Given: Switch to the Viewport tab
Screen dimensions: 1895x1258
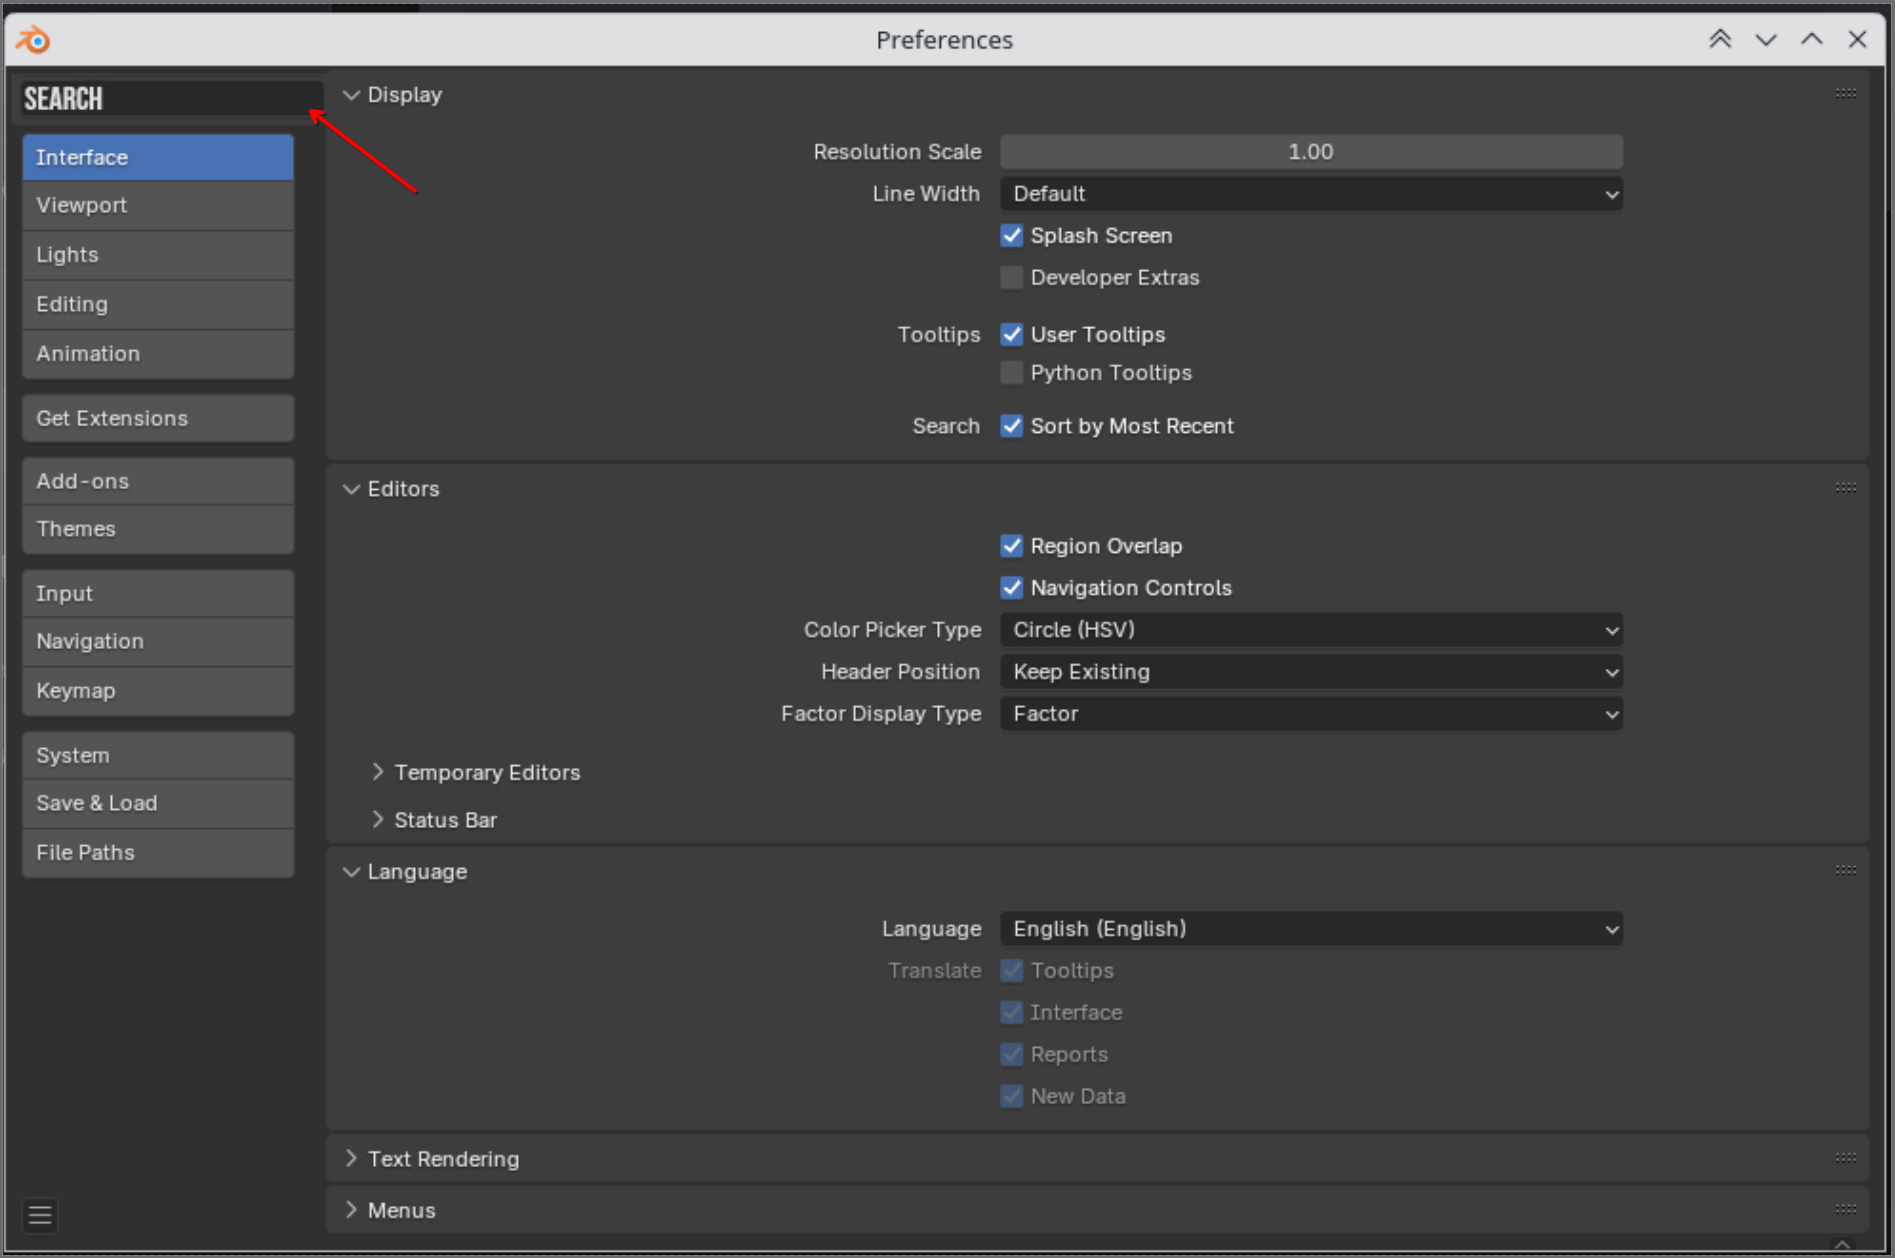Looking at the screenshot, I should [158, 205].
